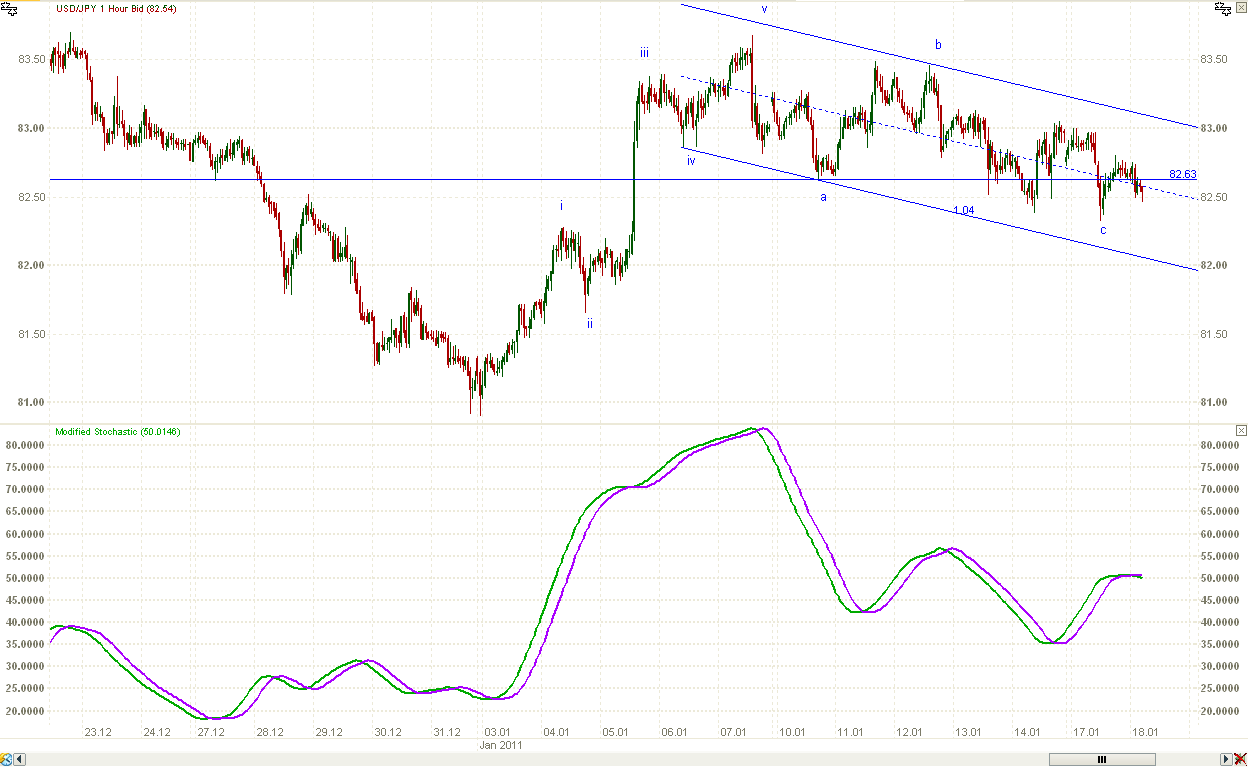Click the 'Jan 2011' date label
This screenshot has width=1248, height=767.
click(500, 746)
